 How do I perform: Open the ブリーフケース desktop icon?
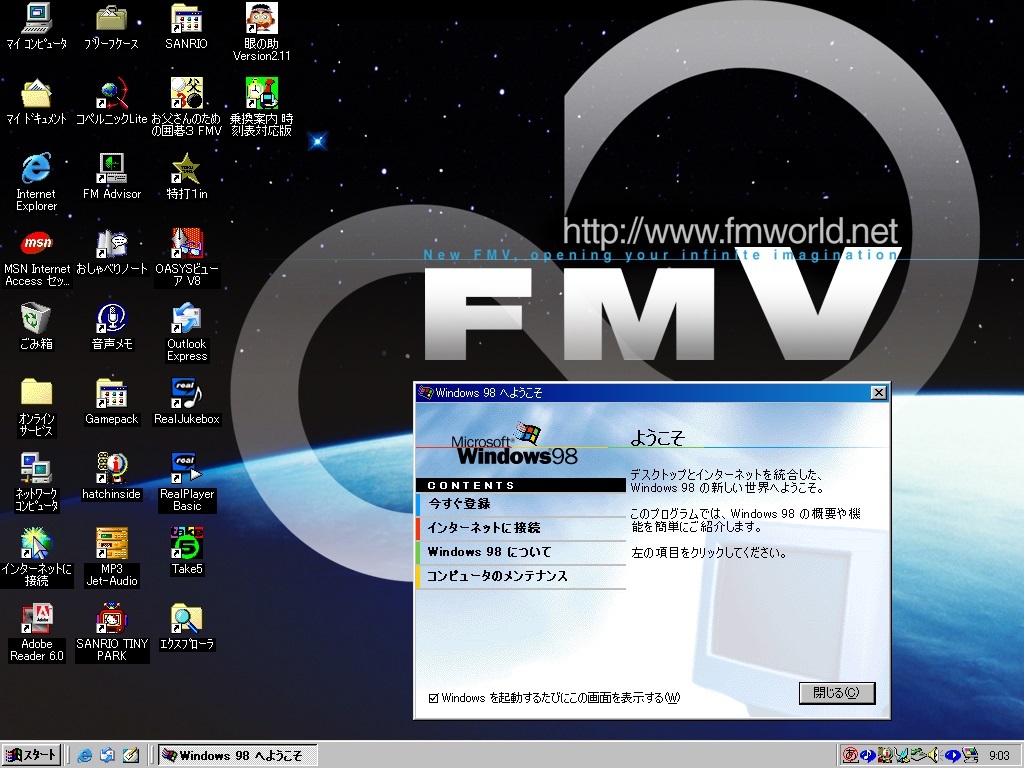point(112,26)
